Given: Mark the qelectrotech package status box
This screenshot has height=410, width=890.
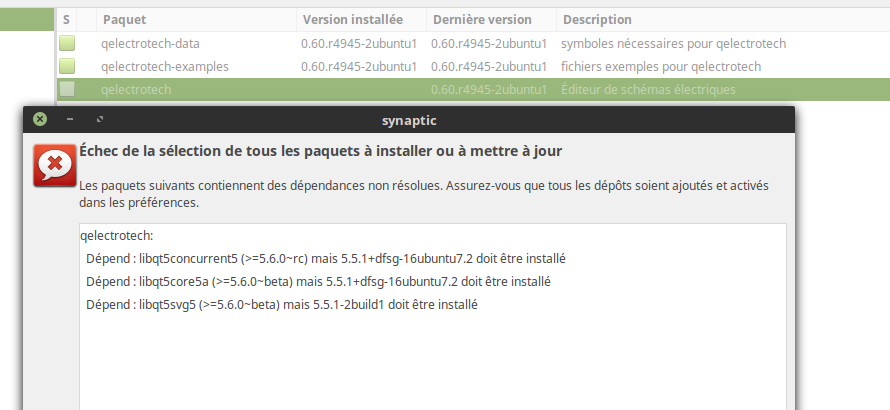Looking at the screenshot, I should click(x=67, y=89).
